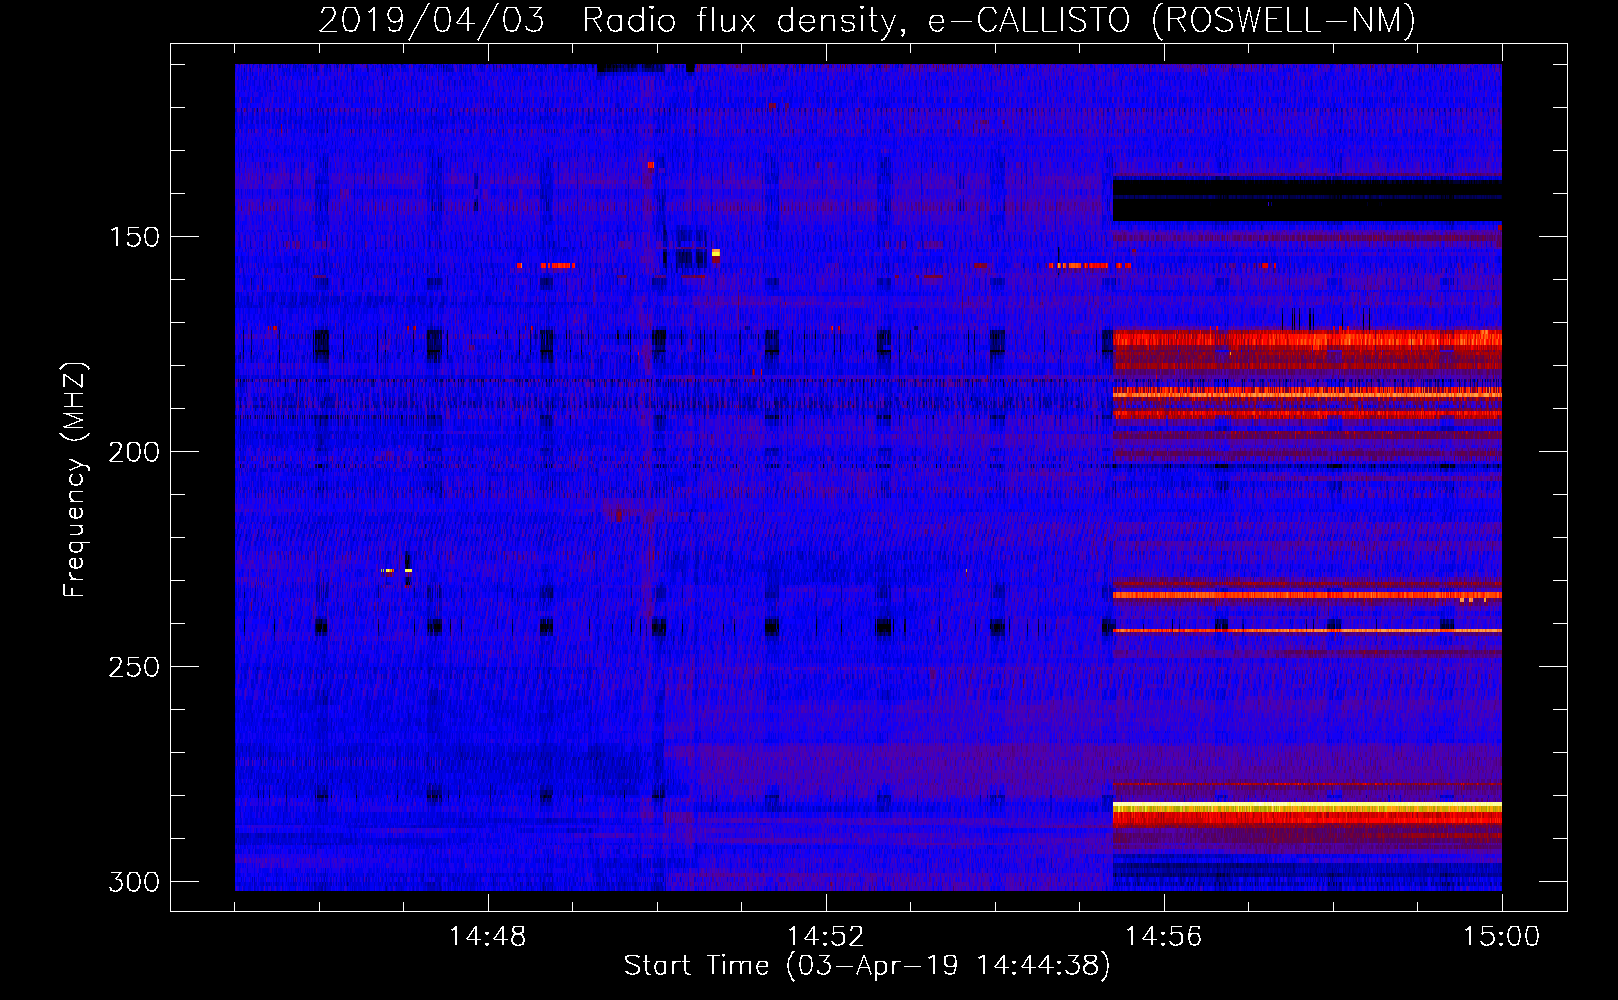
Task: Click the thin bright line near 242 MHz
Action: 1307,631
